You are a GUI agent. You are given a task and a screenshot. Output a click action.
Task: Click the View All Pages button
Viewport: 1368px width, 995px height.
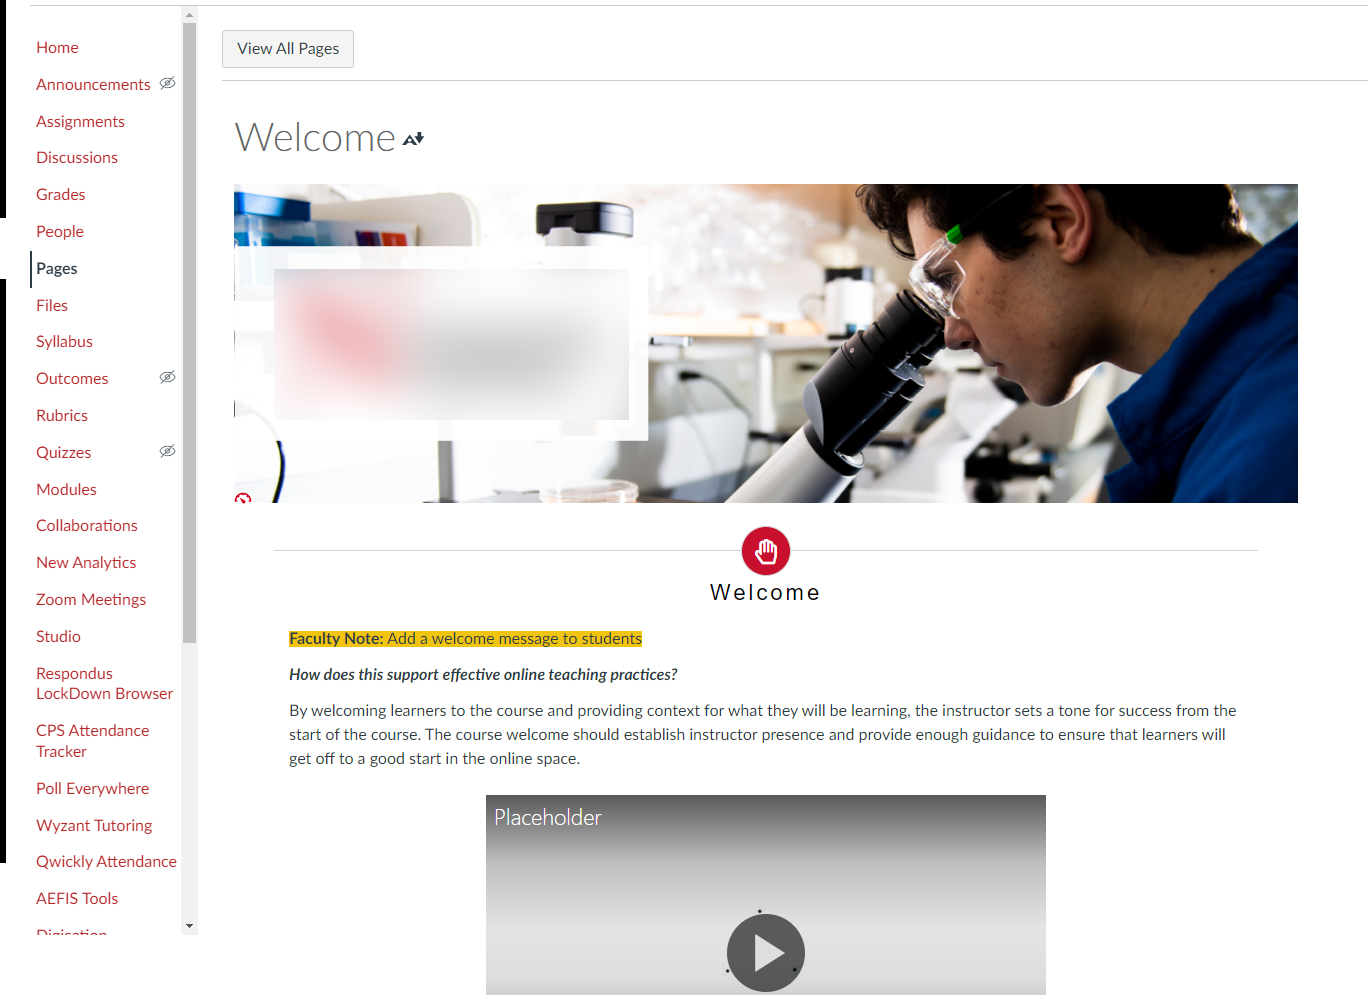pyautogui.click(x=288, y=49)
